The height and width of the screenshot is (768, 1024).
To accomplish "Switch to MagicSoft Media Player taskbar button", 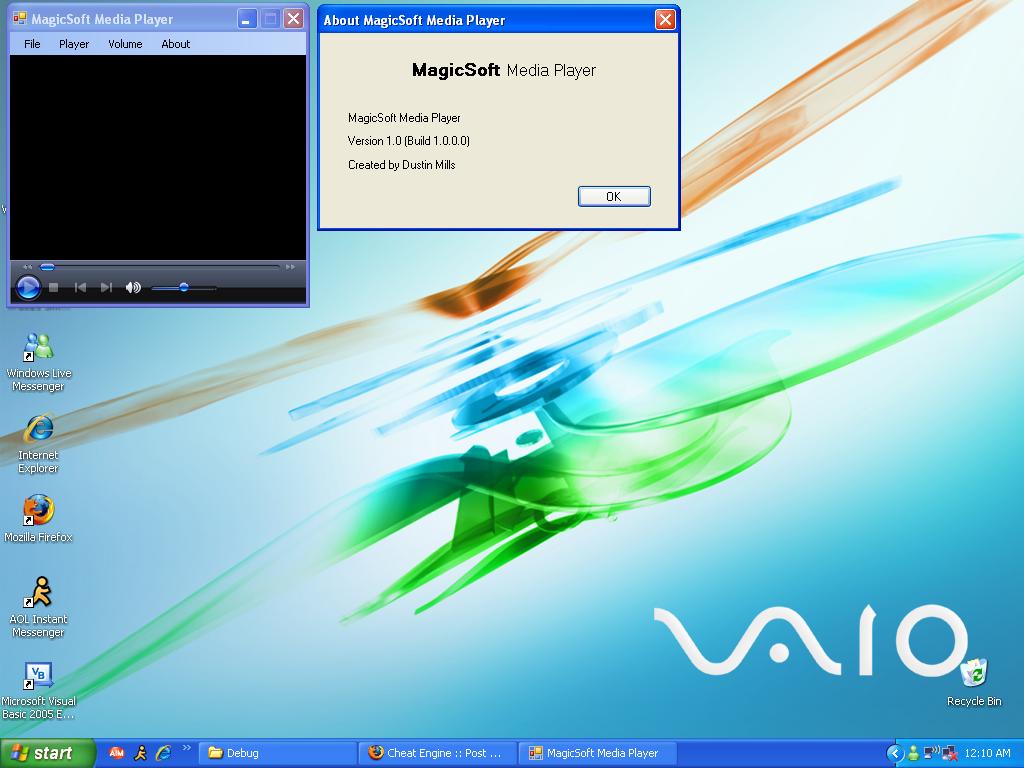I will (x=598, y=753).
